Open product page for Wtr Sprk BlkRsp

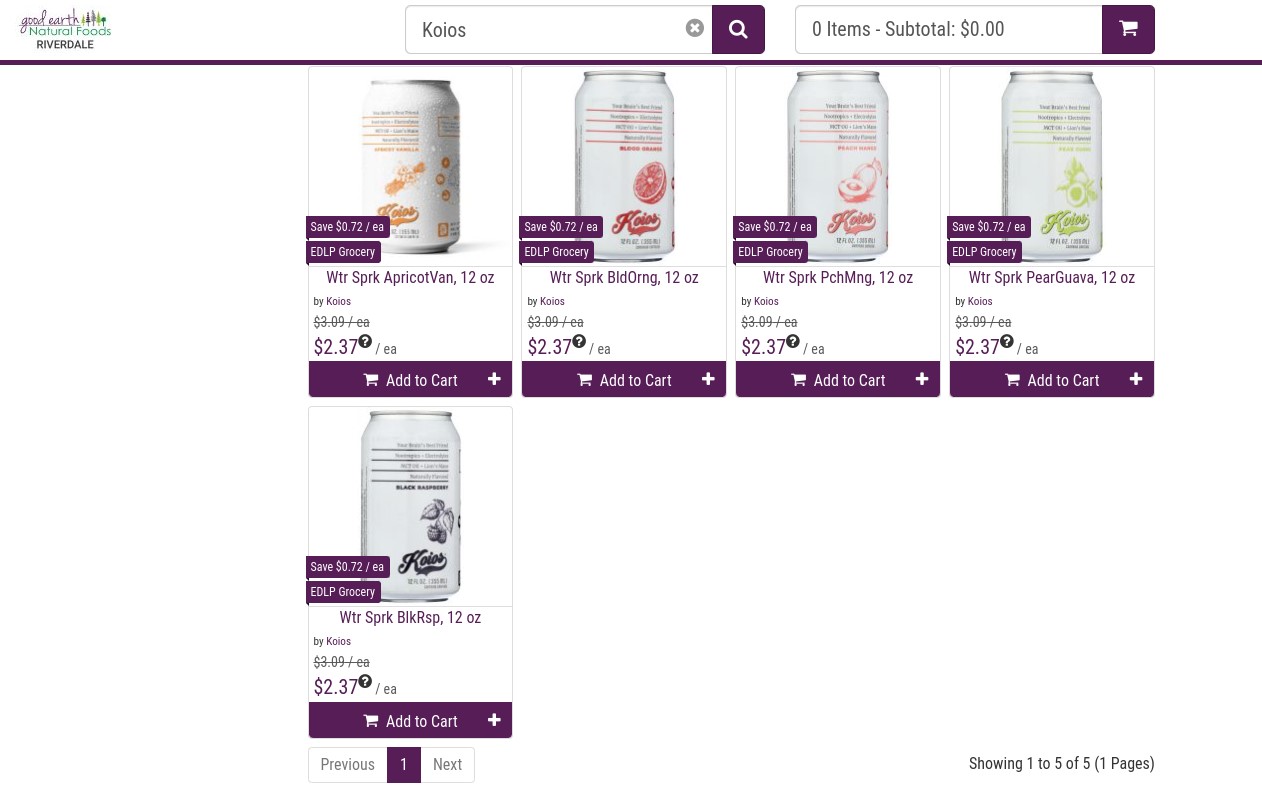coord(410,617)
